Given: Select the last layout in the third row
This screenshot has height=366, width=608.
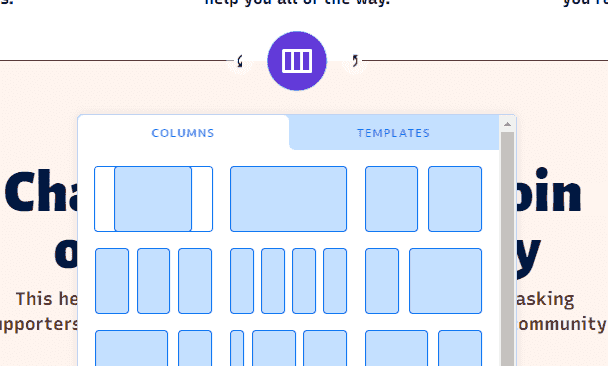Looking at the screenshot, I should click(x=423, y=348).
